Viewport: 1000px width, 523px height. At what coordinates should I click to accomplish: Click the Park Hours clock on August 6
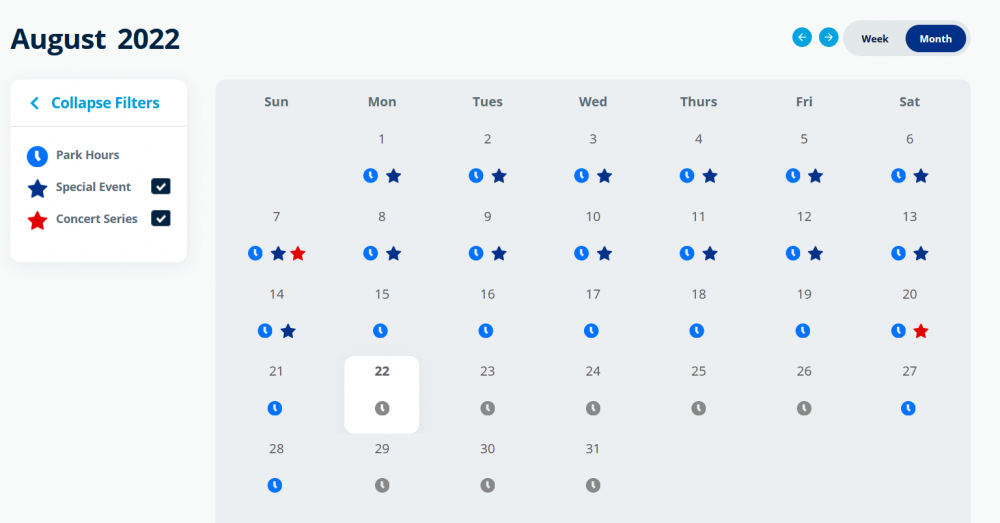click(x=898, y=176)
